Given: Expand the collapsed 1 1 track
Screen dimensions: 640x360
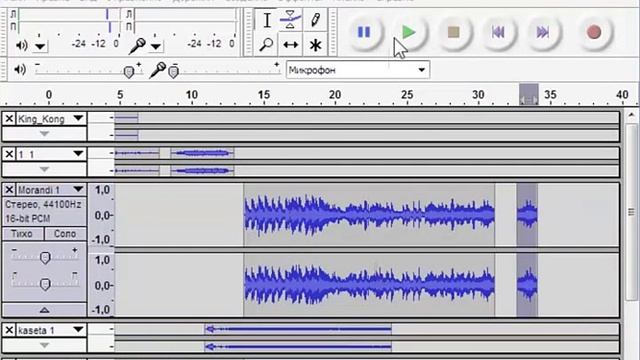Looking at the screenshot, I should click(x=44, y=169).
